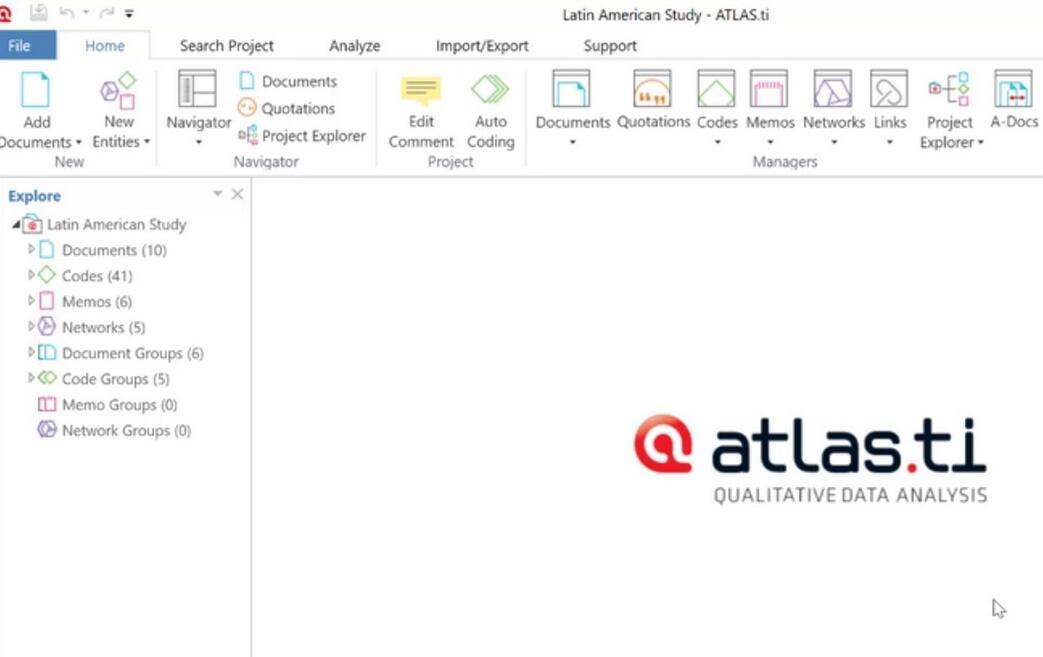Switch to the Home tab

(x=104, y=46)
